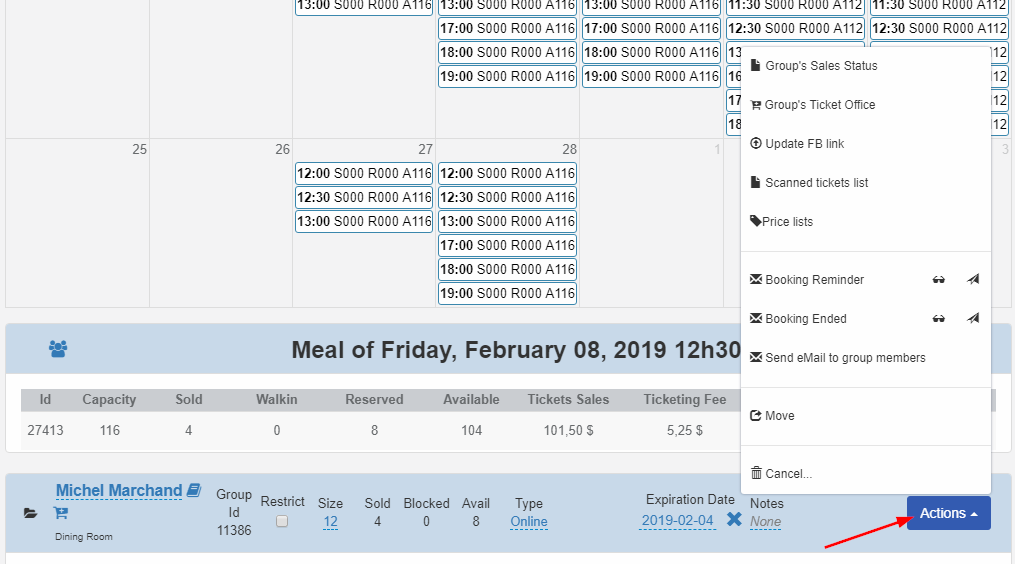
Task: Click the book icon next to Michel Marchand
Action: [x=194, y=490]
